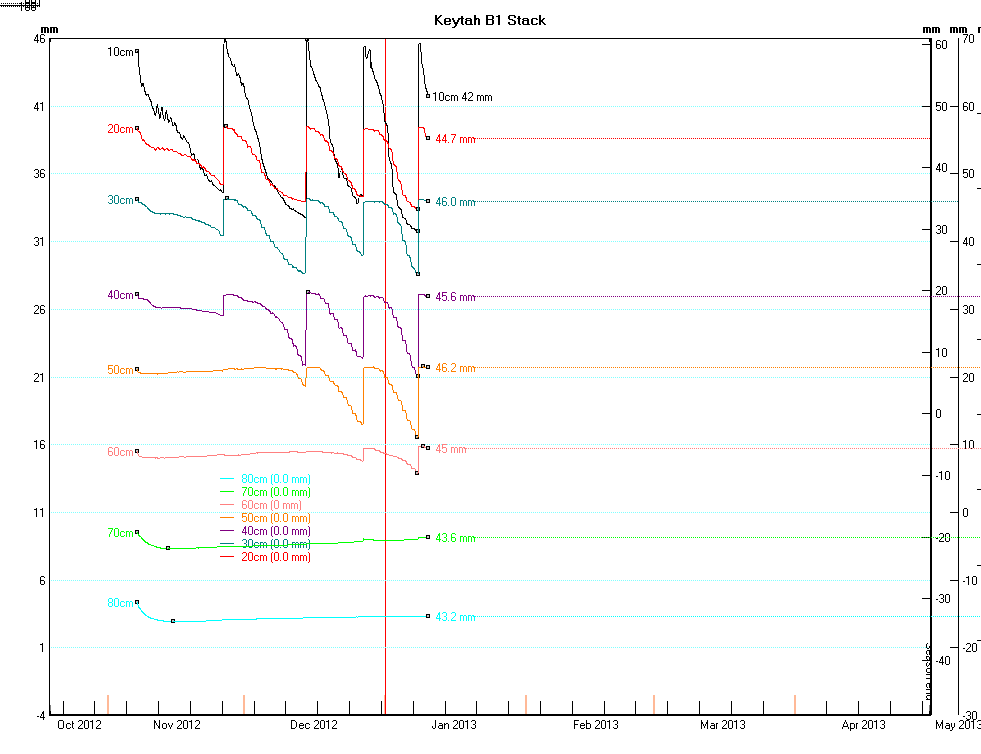
Task: Select the 50cm series label at left
Action: [120, 370]
